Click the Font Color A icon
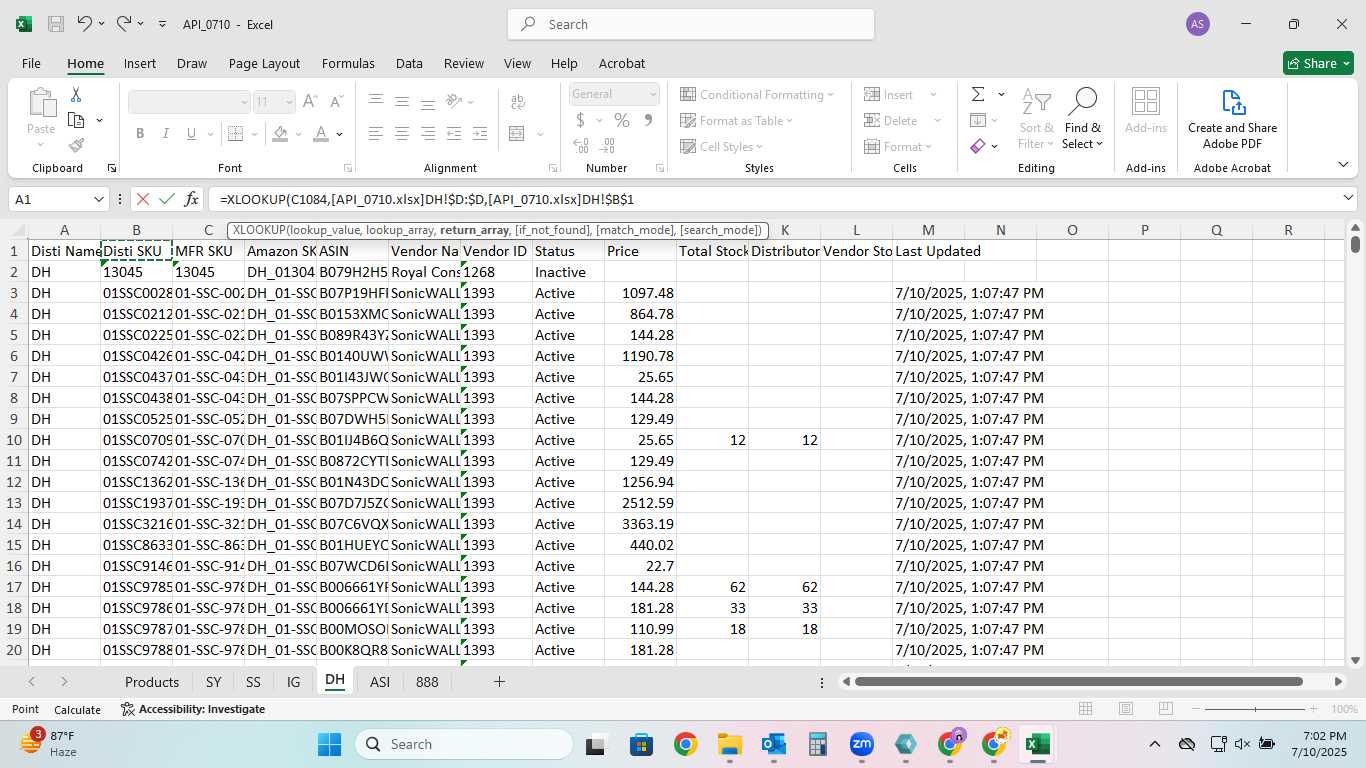 (x=321, y=133)
